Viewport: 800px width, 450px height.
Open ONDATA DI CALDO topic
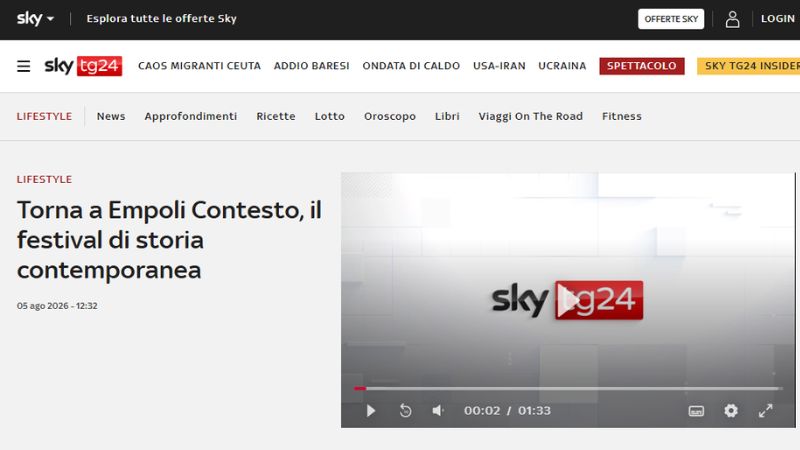(x=411, y=66)
